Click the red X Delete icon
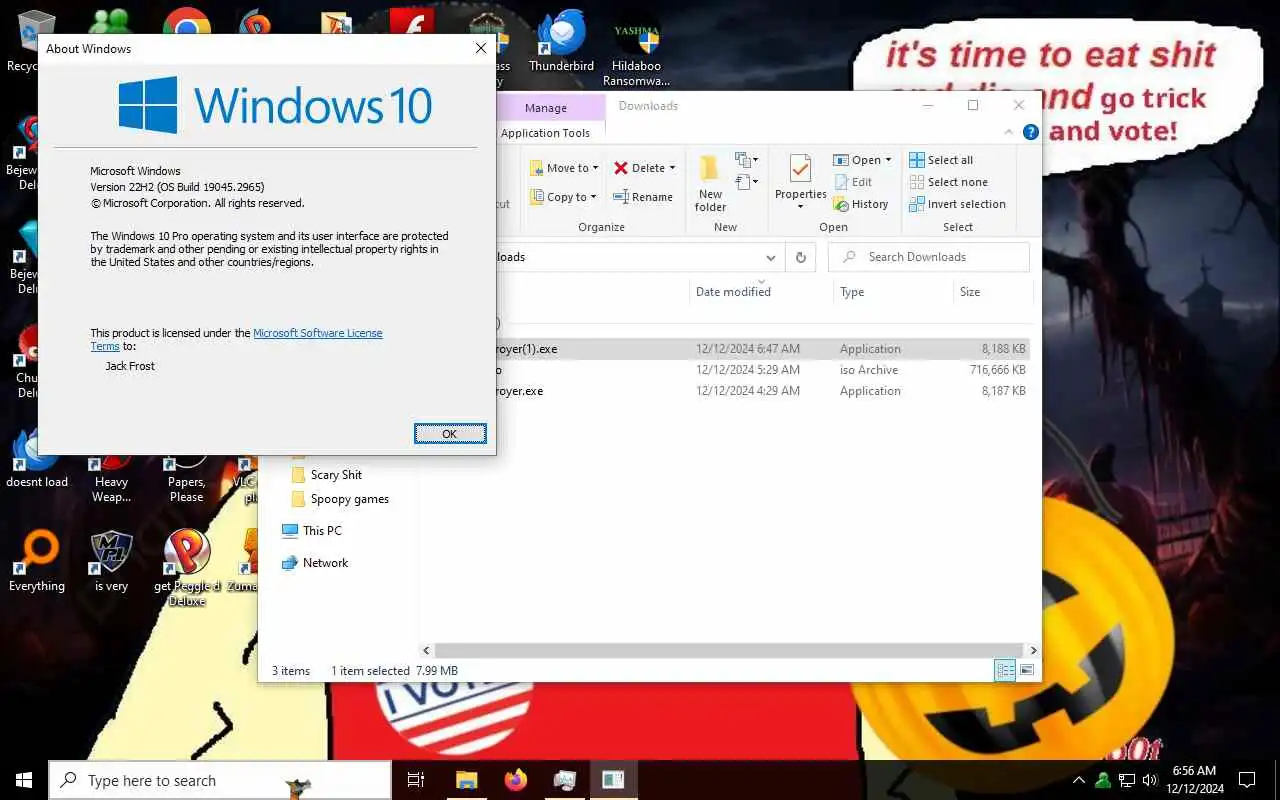1280x800 pixels. pyautogui.click(x=621, y=168)
